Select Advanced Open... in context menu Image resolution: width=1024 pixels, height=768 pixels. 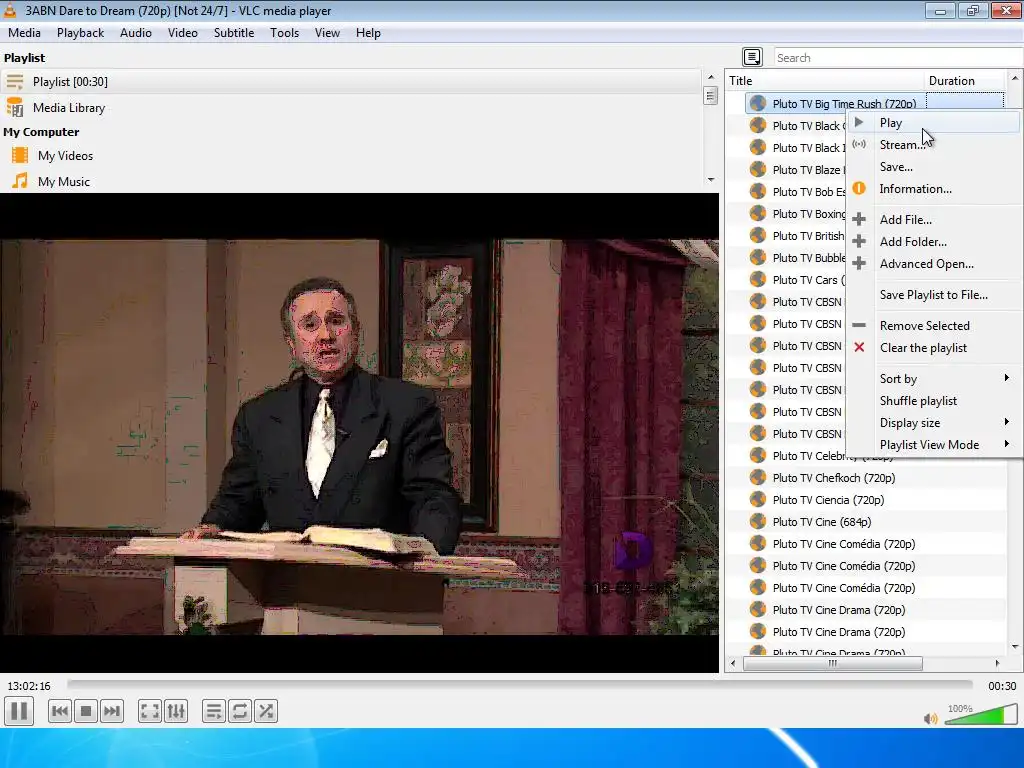(x=934, y=264)
